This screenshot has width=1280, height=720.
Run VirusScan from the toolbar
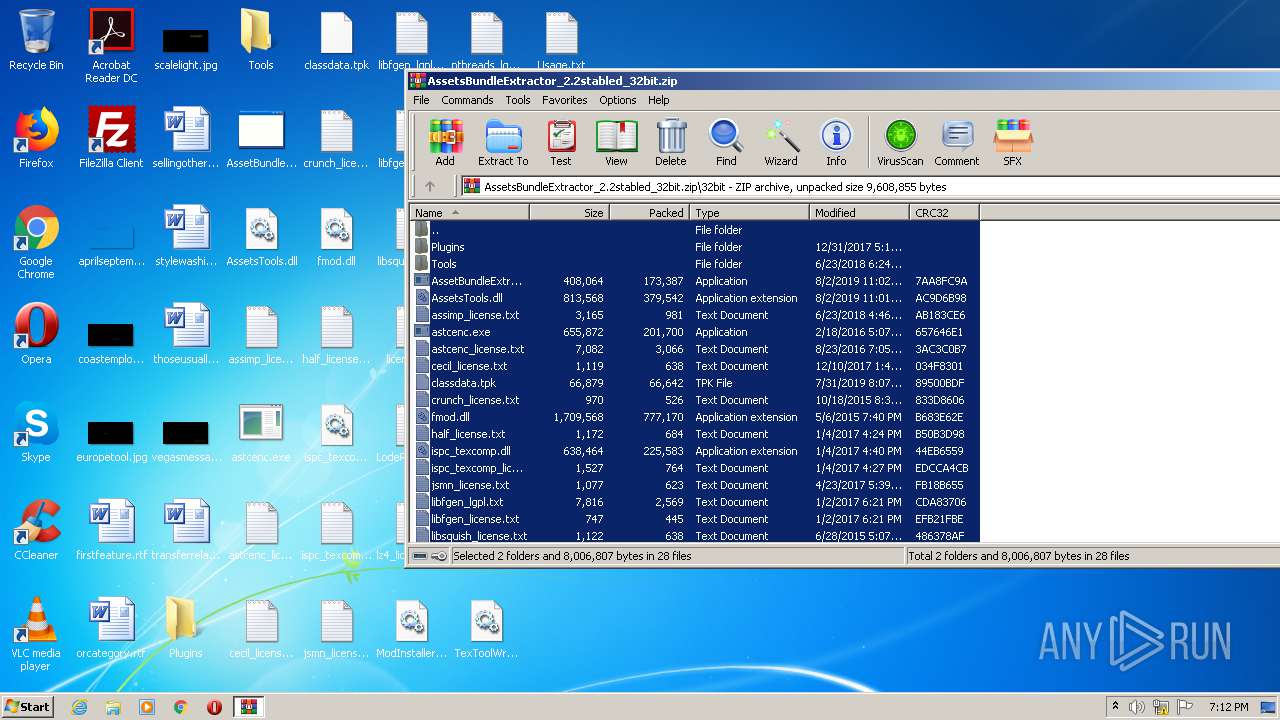coord(900,142)
